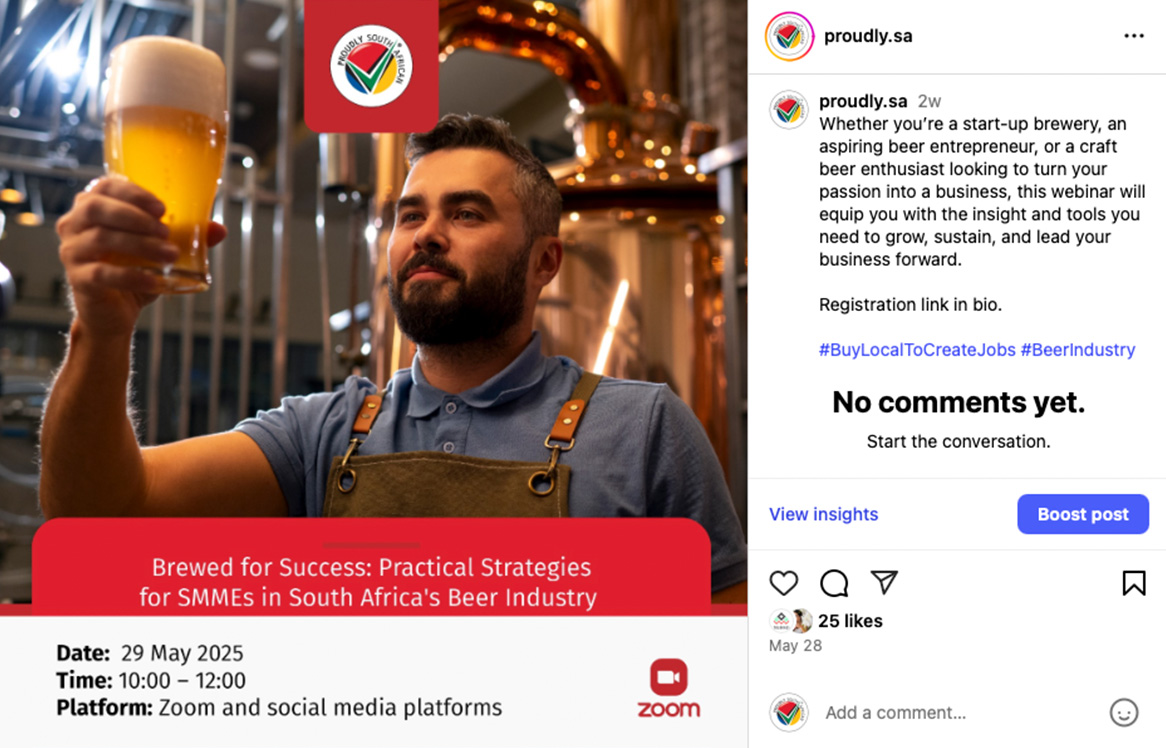Click in the Add a comment field

coord(959,712)
